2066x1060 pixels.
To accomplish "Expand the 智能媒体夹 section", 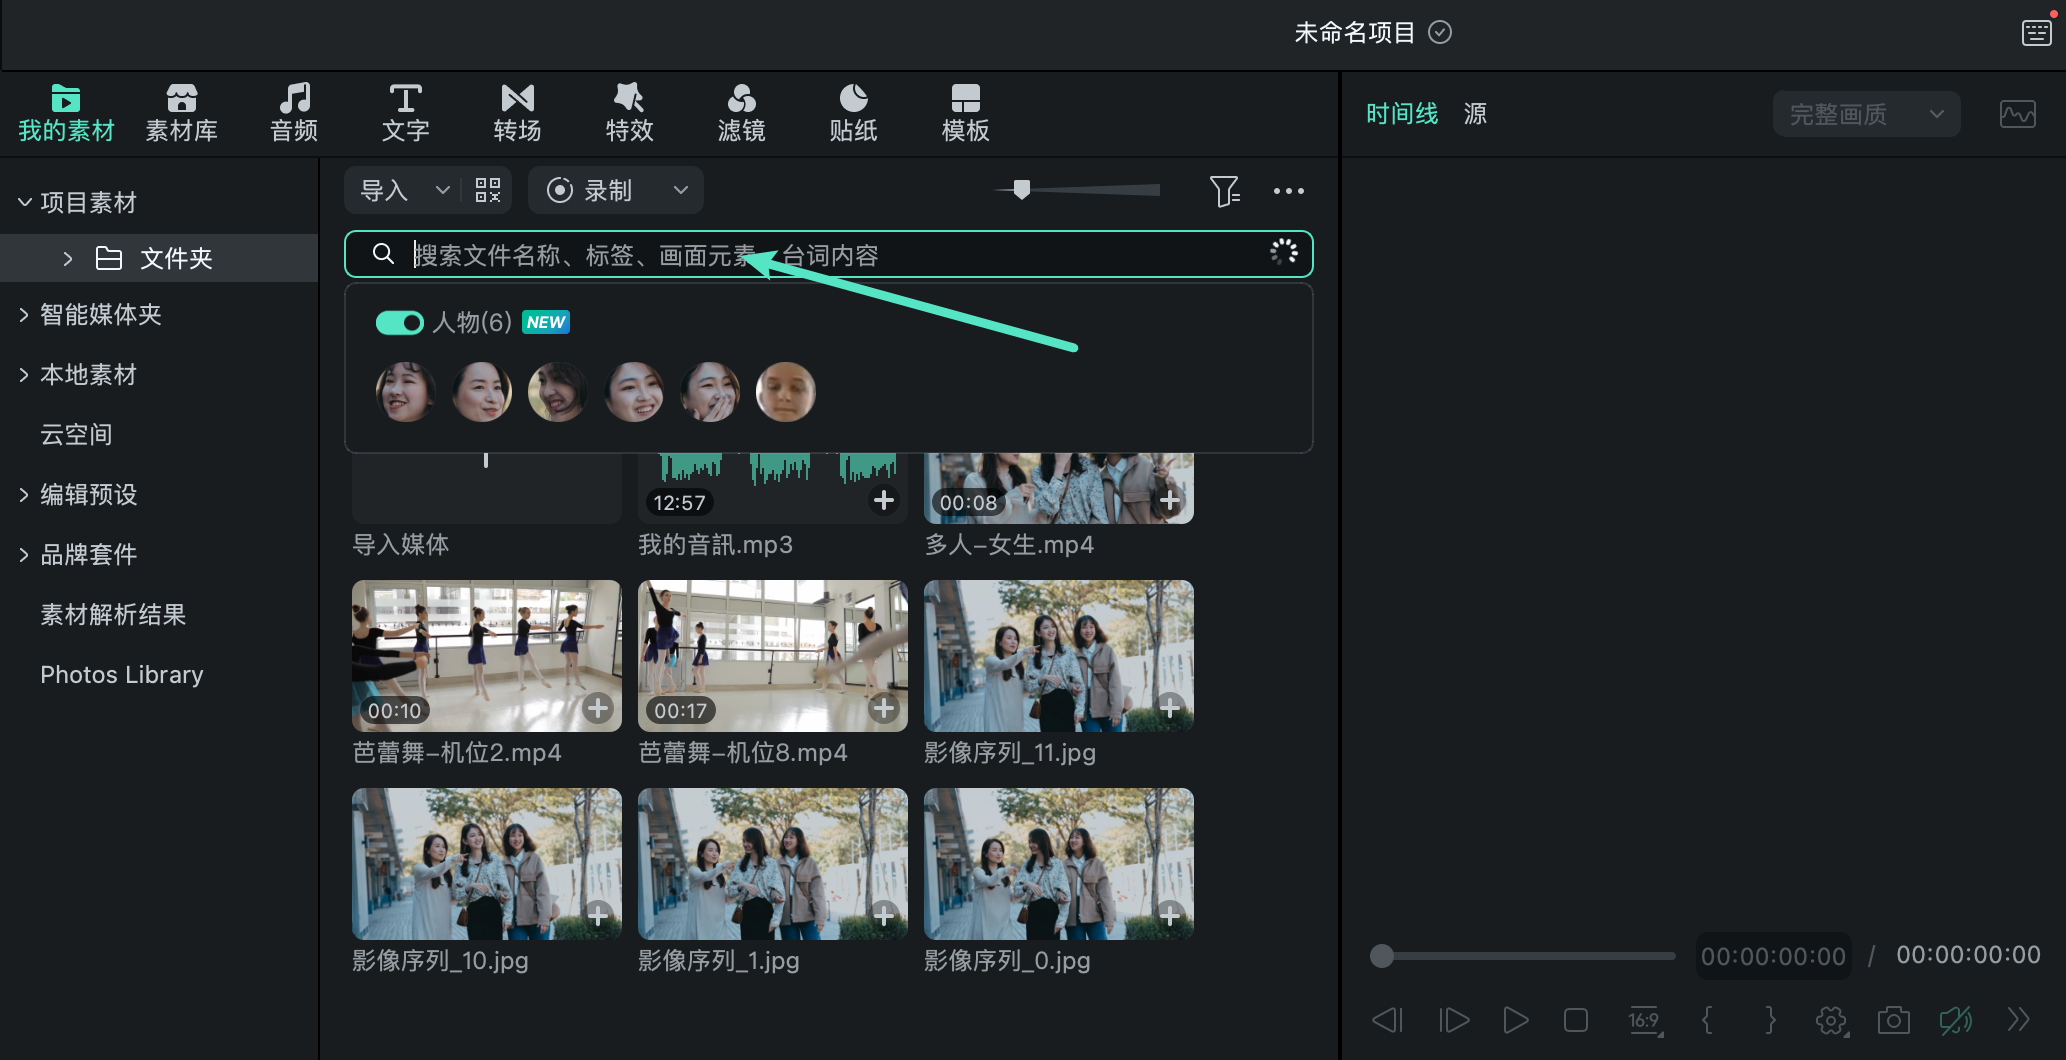I will tap(25, 314).
